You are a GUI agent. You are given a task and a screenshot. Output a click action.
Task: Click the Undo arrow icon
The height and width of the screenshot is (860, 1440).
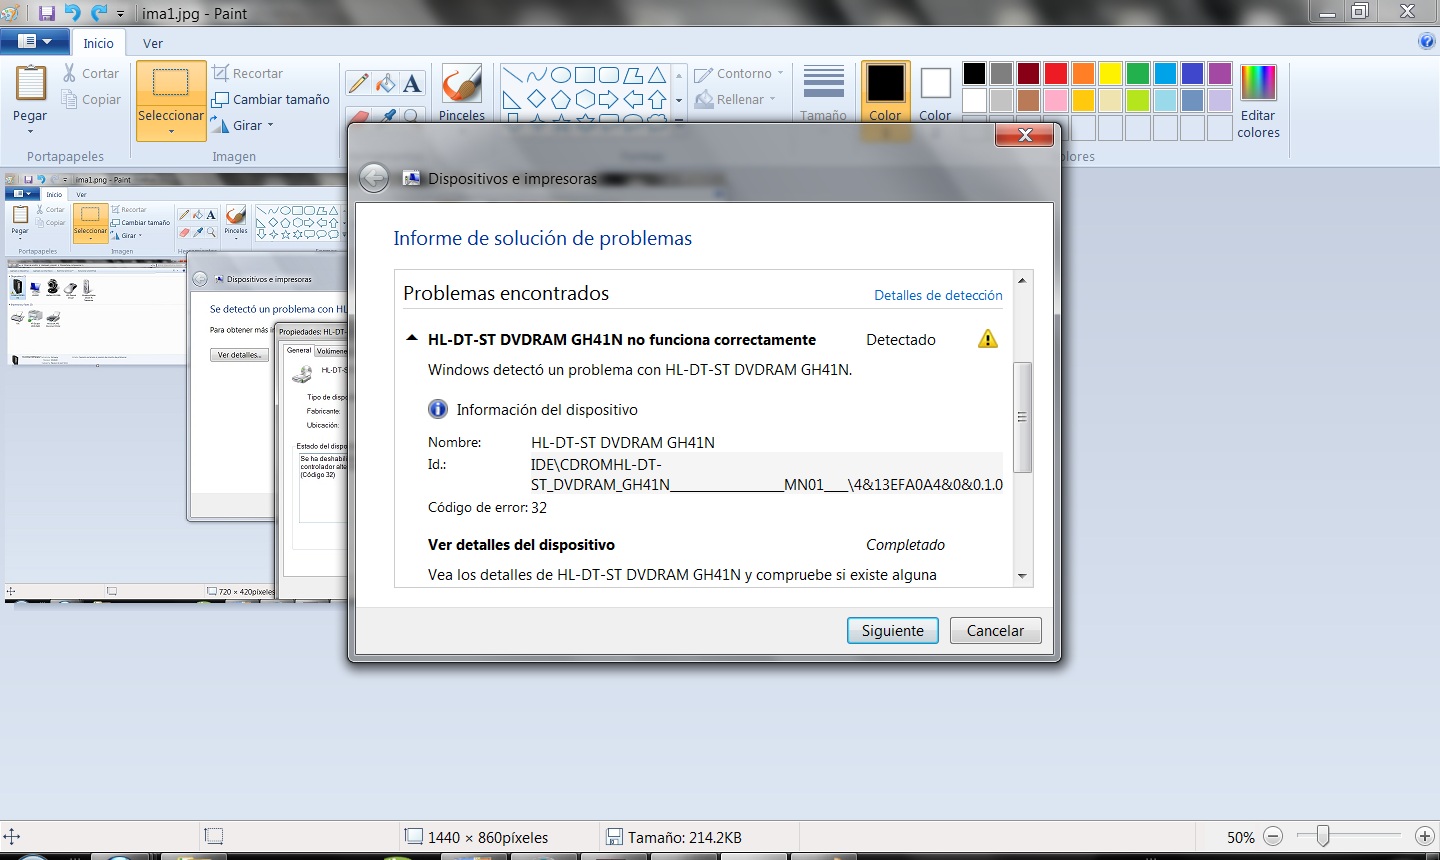point(73,13)
